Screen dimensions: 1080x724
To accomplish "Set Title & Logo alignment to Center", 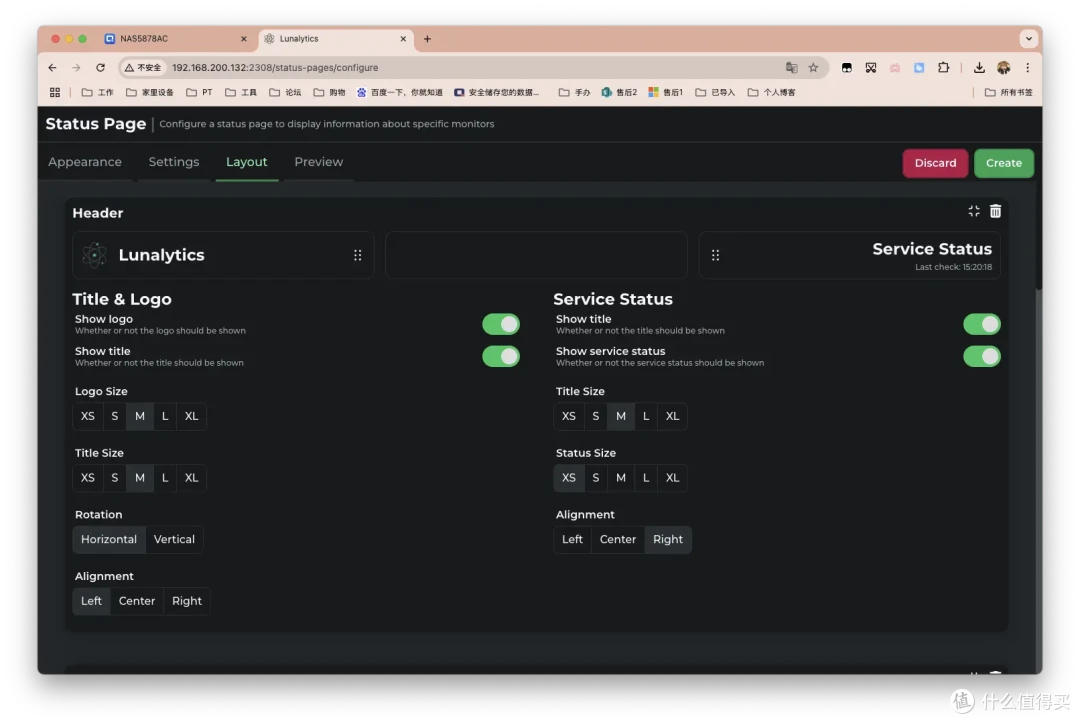I will (x=136, y=601).
